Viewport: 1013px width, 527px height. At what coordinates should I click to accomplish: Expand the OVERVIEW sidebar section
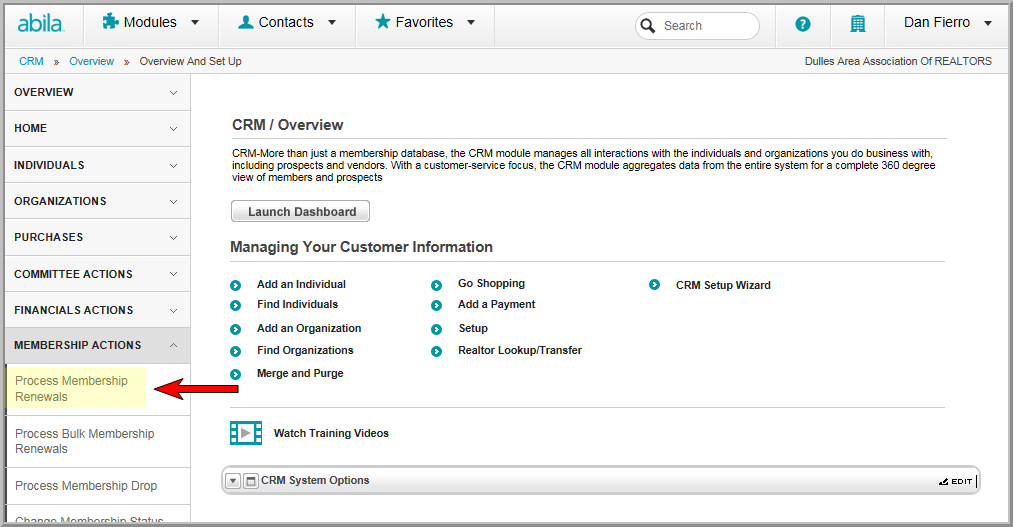(173, 93)
